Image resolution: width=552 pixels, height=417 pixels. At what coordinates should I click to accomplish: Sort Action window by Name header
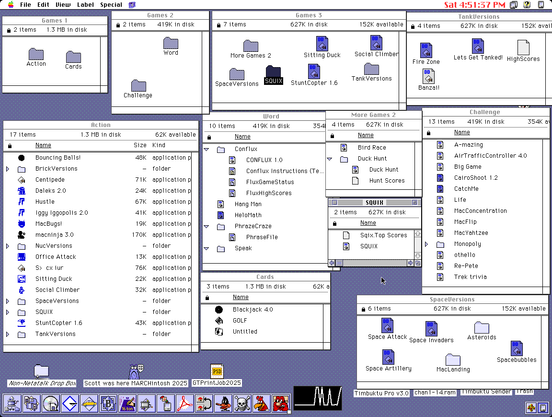43,145
